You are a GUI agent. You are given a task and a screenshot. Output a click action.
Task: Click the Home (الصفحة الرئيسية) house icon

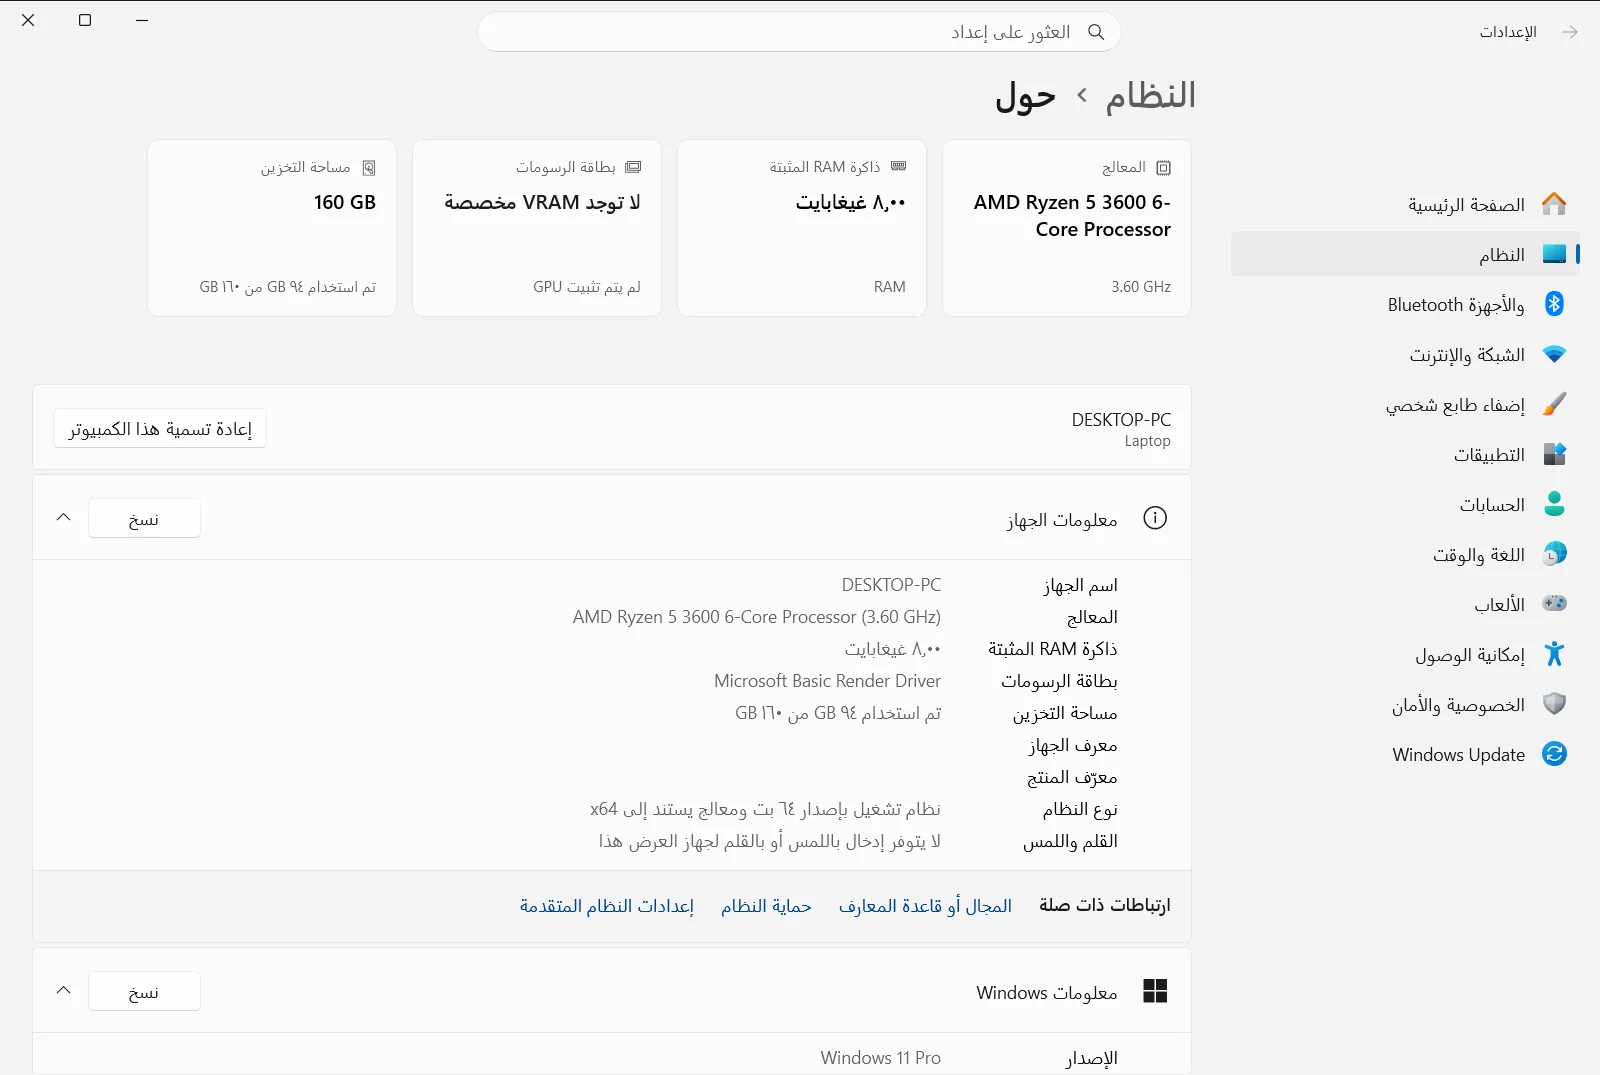(x=1554, y=204)
